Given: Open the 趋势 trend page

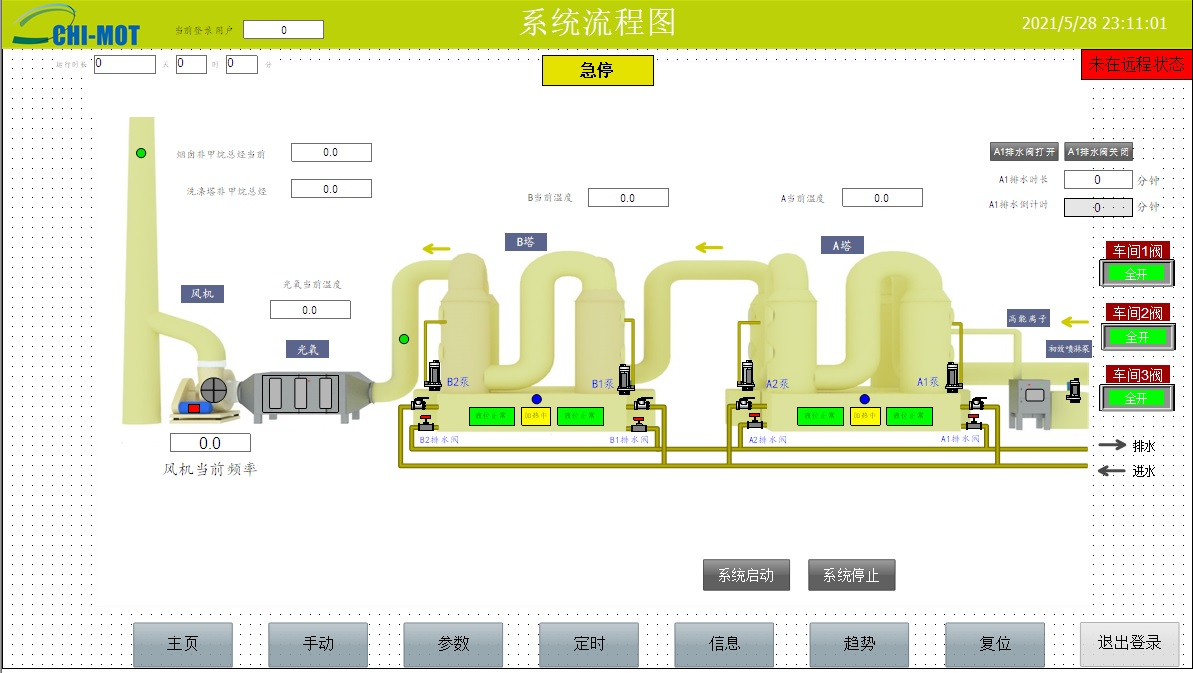Looking at the screenshot, I should [x=859, y=643].
